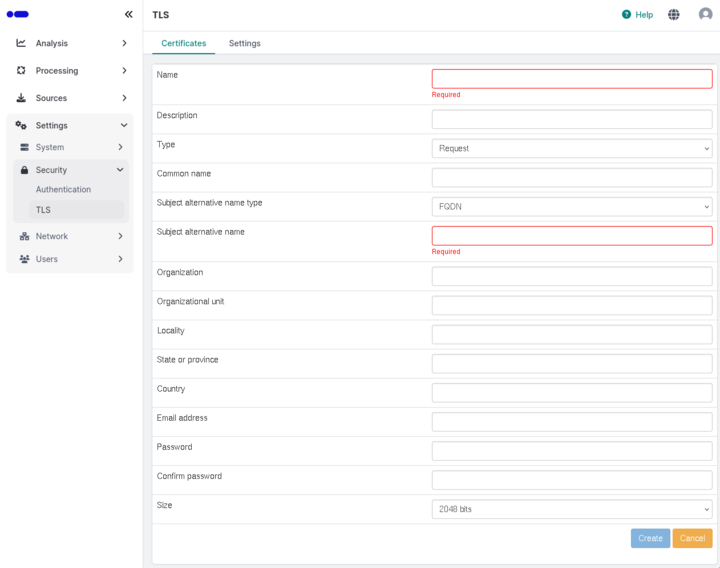720x568 pixels.
Task: Focus the Organizational unit input field
Action: pos(572,305)
